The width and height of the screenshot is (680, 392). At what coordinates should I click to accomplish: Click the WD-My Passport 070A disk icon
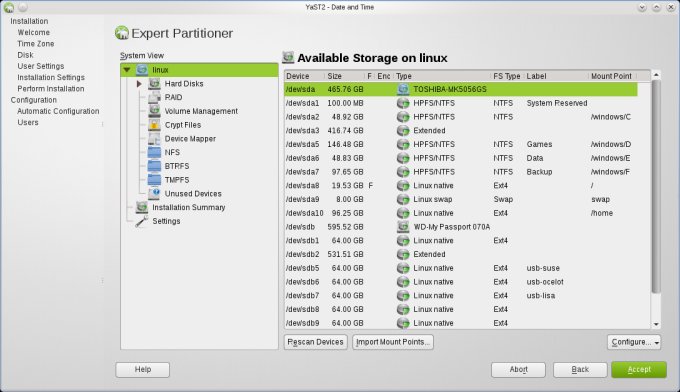403,227
